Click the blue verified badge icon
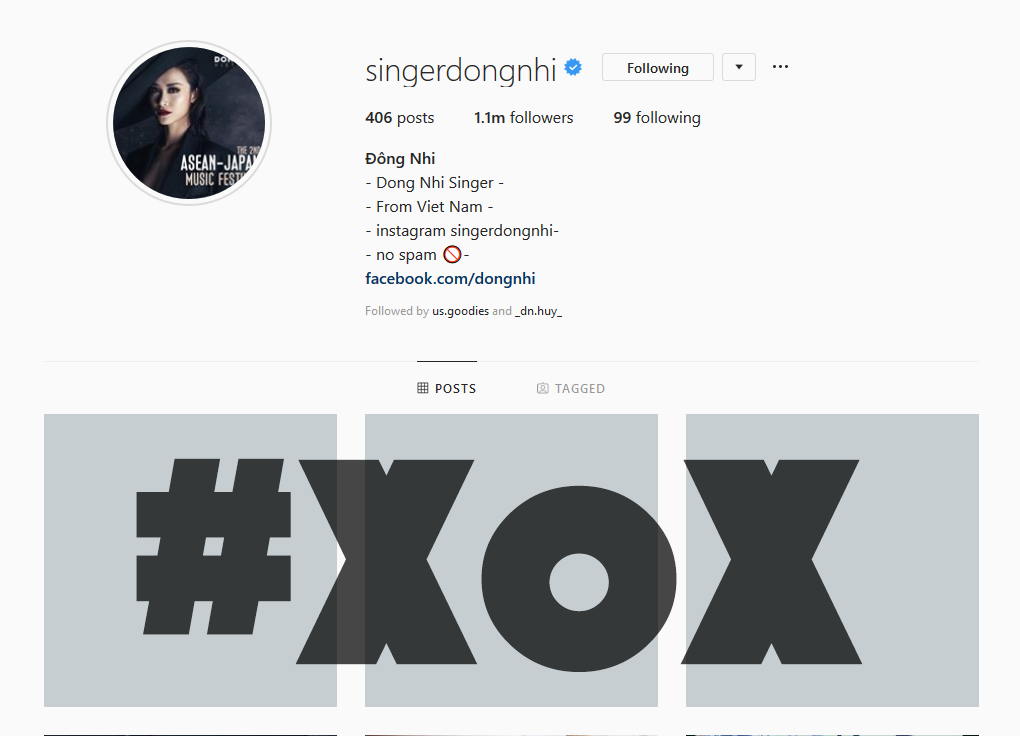The height and width of the screenshot is (736, 1020). 573,67
